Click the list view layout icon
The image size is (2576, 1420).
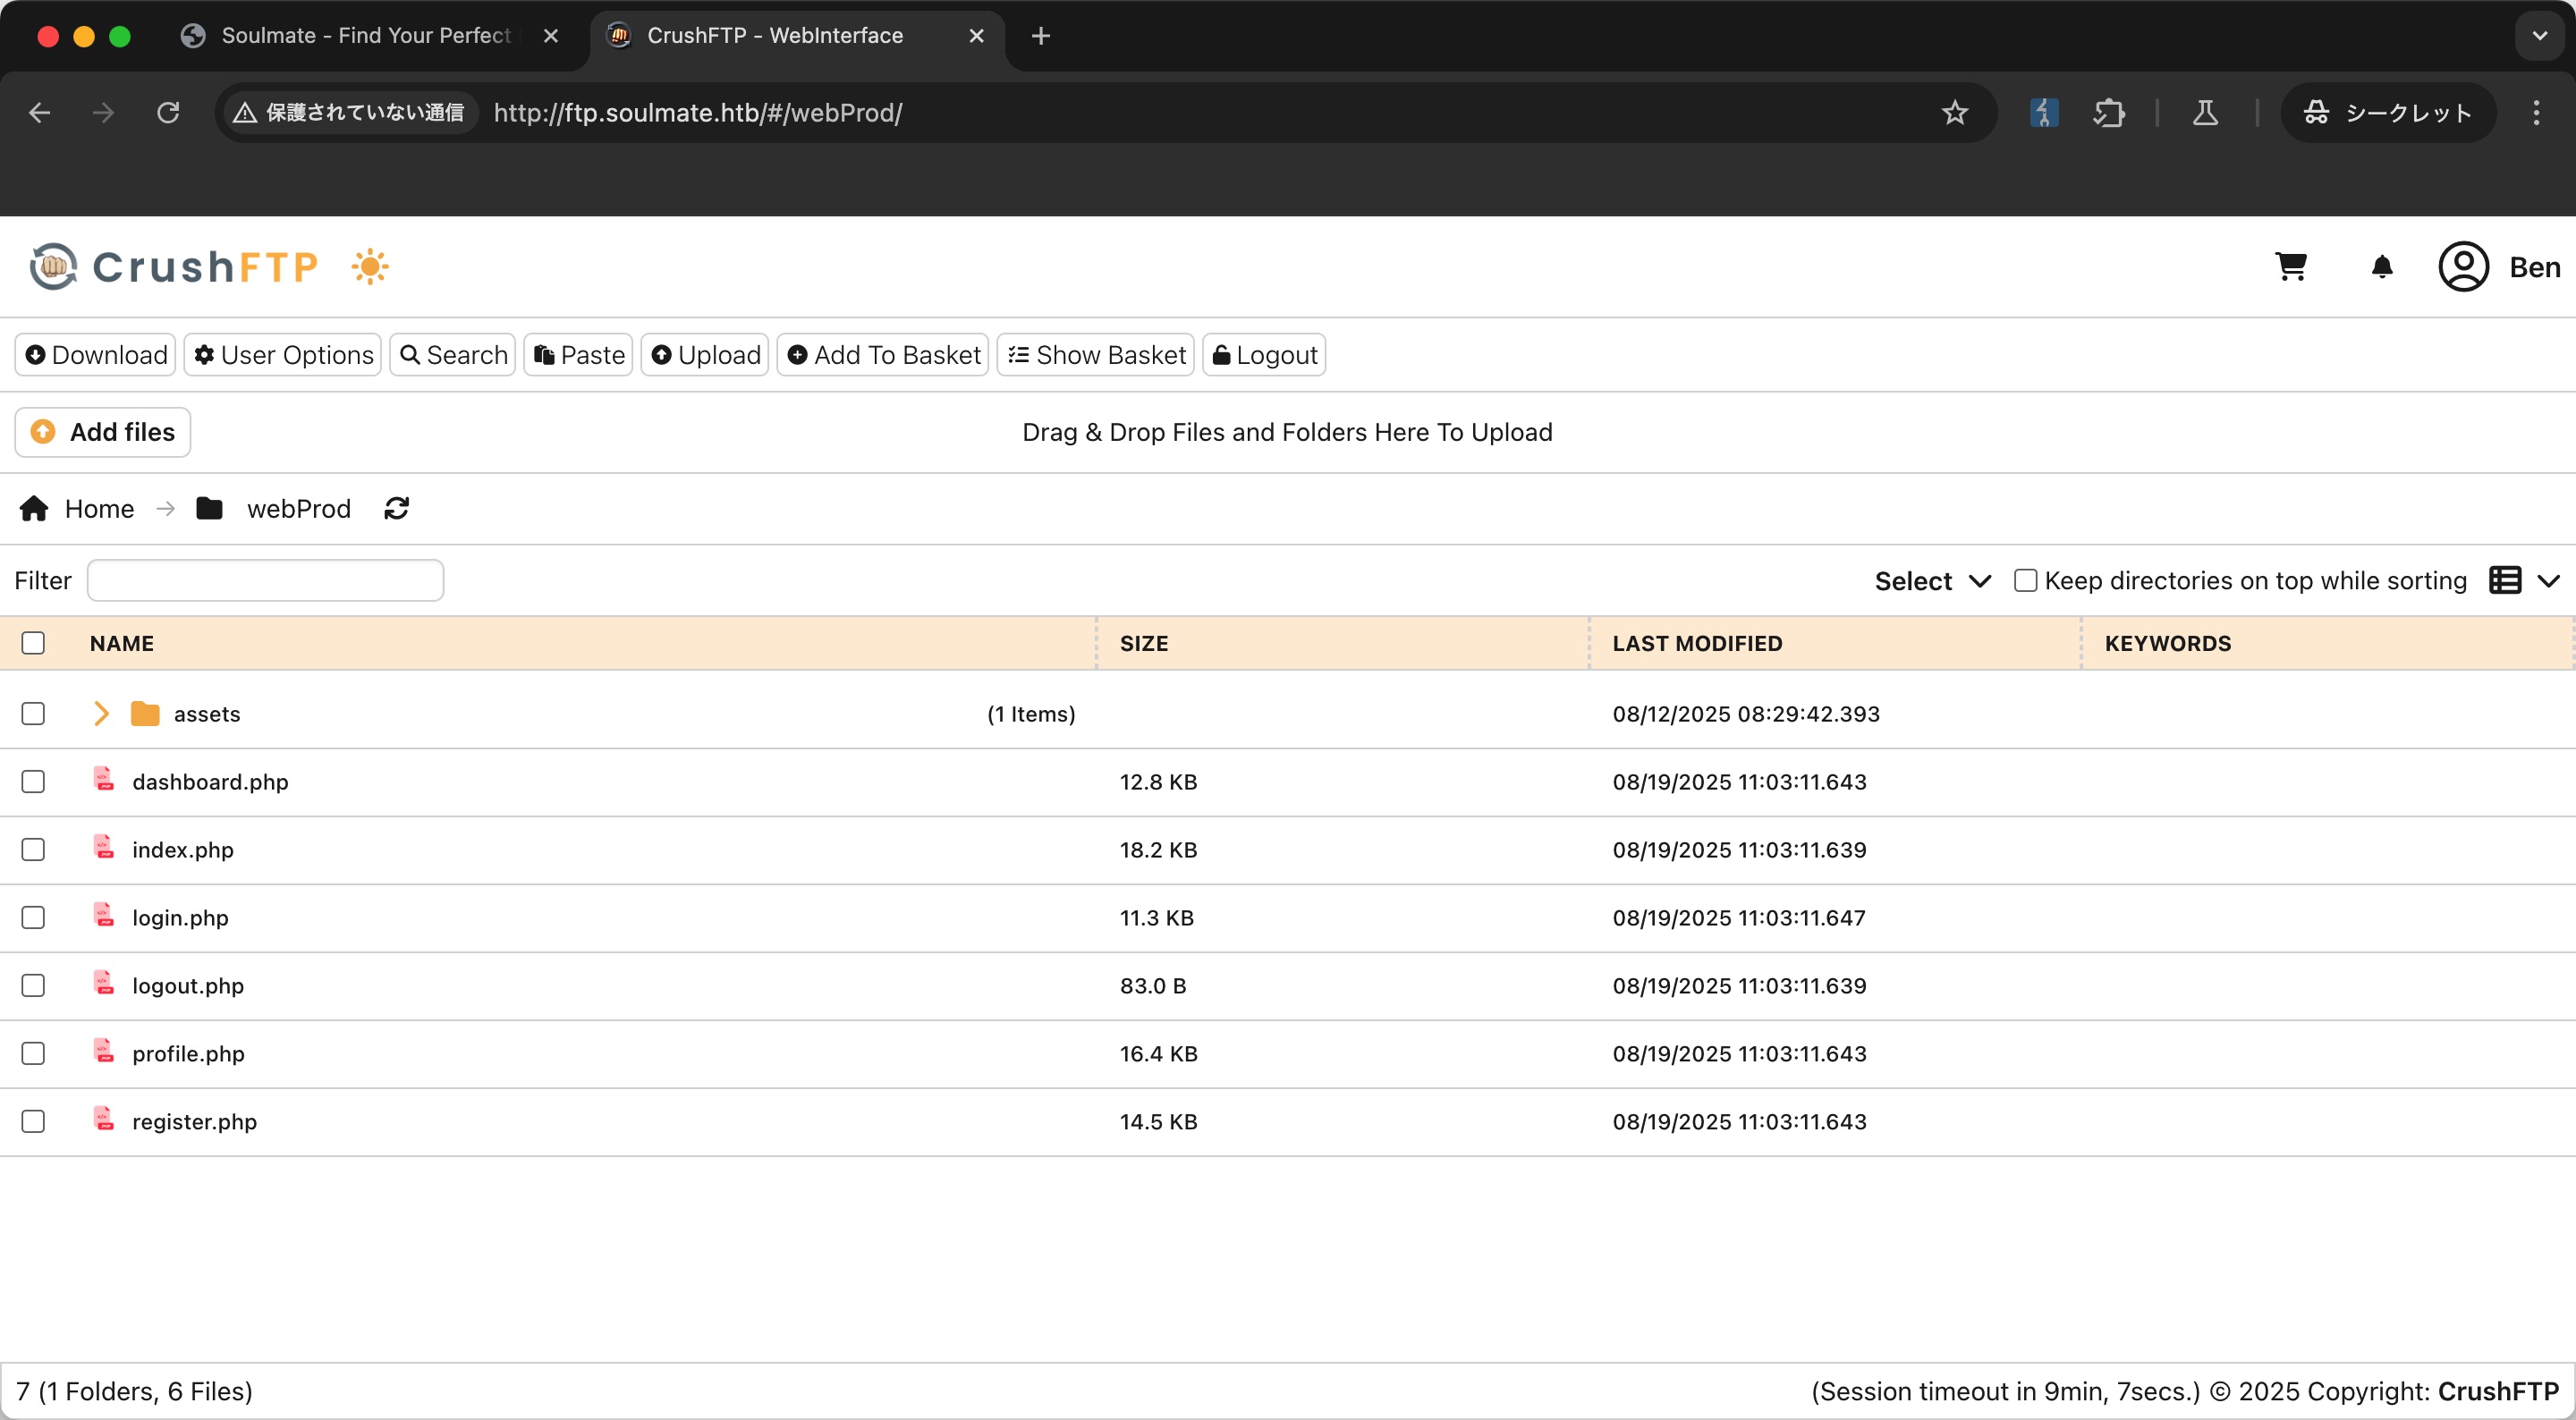2504,580
